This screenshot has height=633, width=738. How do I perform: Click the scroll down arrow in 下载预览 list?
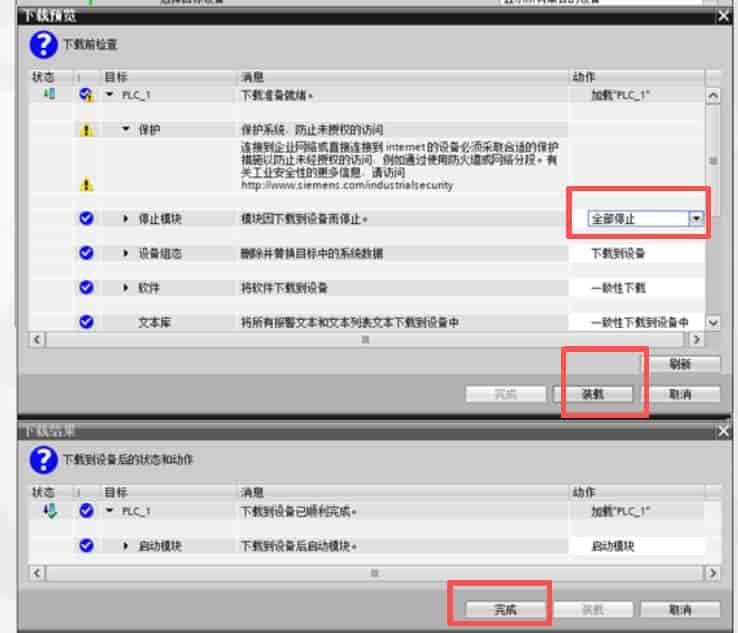pyautogui.click(x=713, y=323)
